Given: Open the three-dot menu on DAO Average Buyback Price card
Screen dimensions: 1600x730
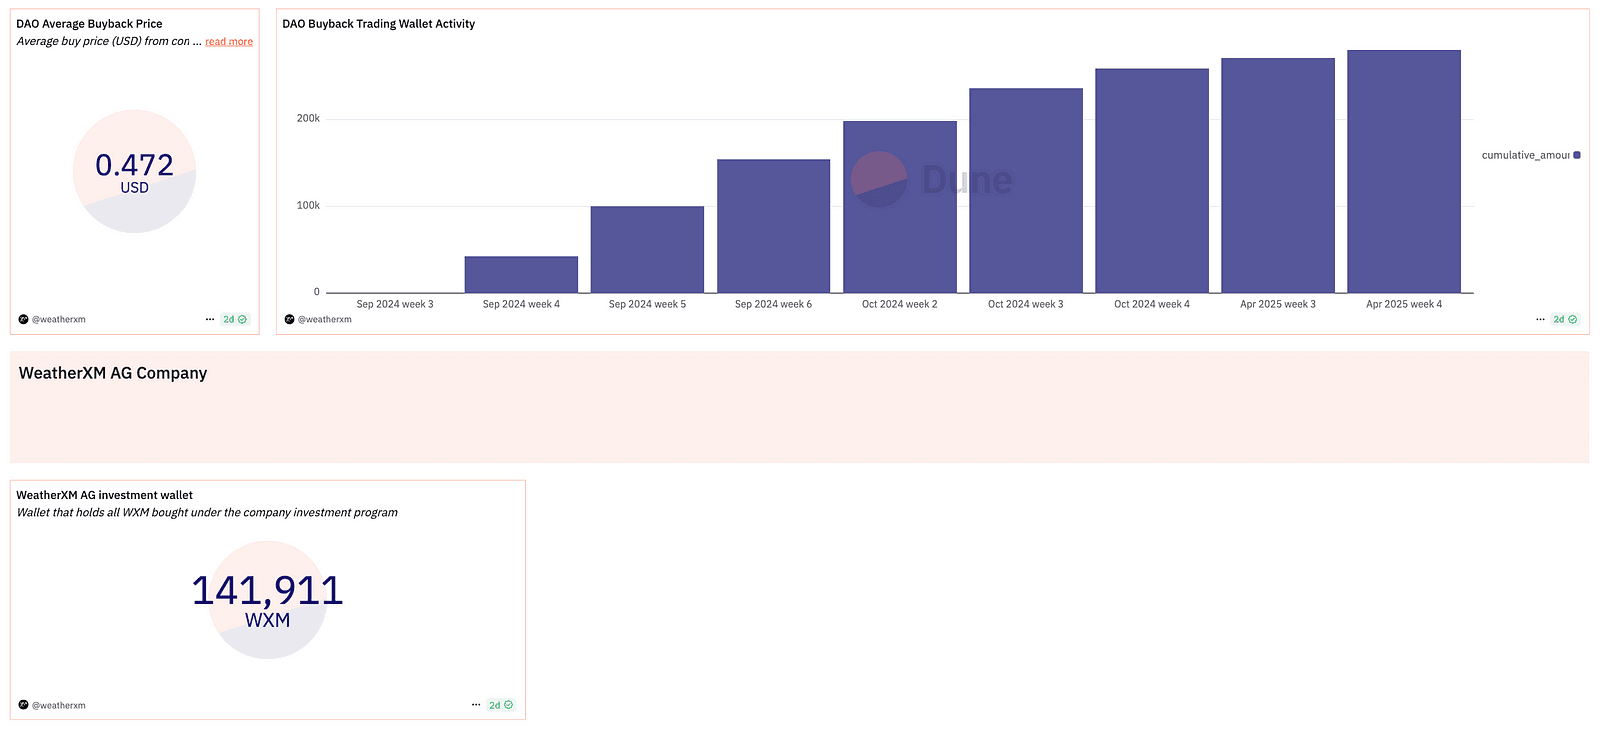Looking at the screenshot, I should pyautogui.click(x=210, y=320).
